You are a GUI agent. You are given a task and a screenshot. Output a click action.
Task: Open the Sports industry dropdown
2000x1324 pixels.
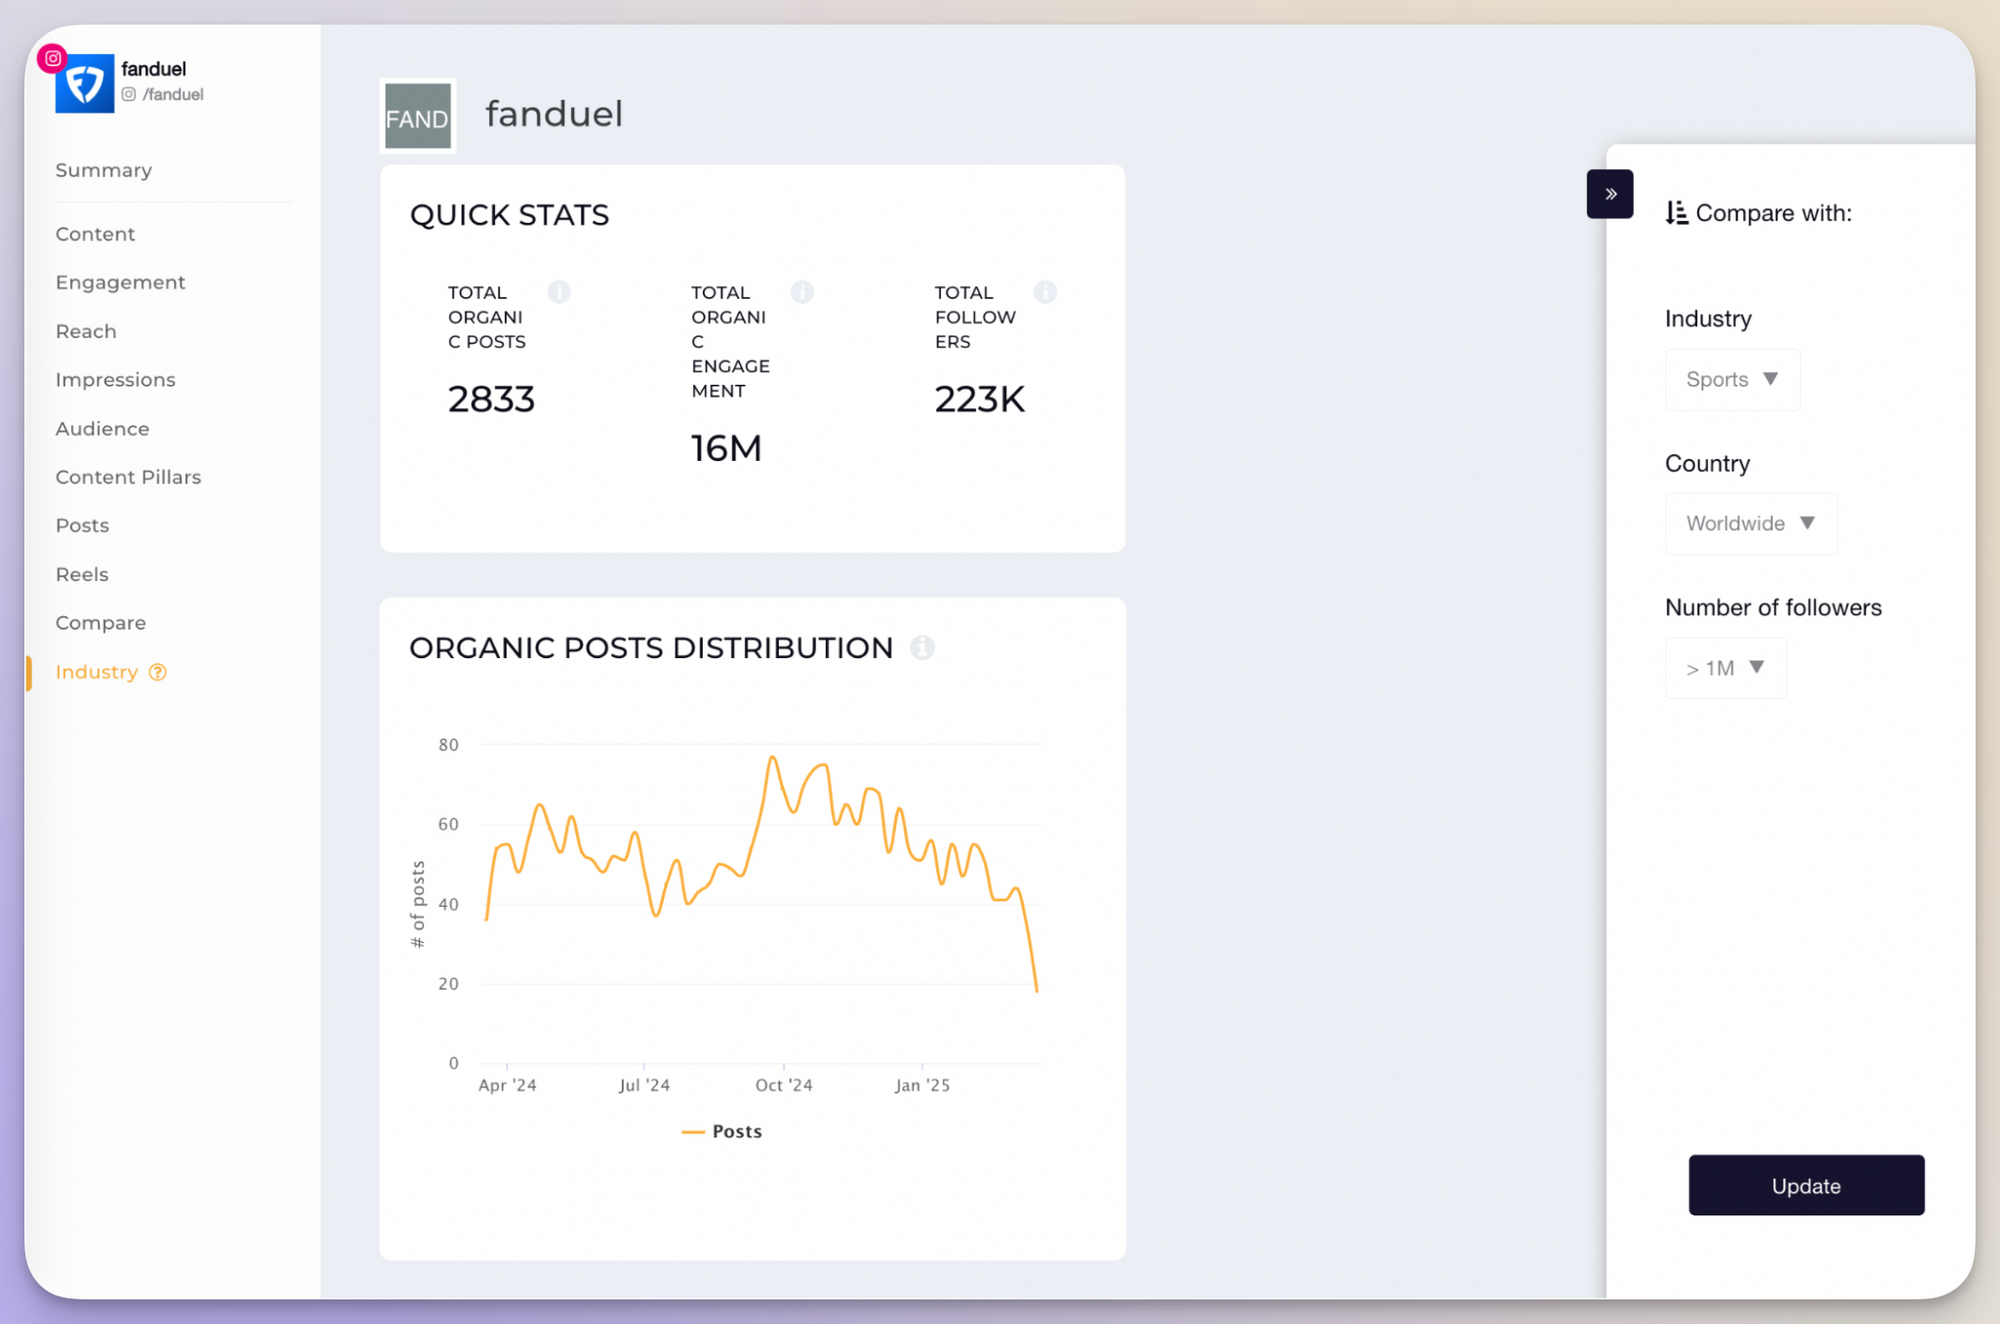tap(1732, 380)
